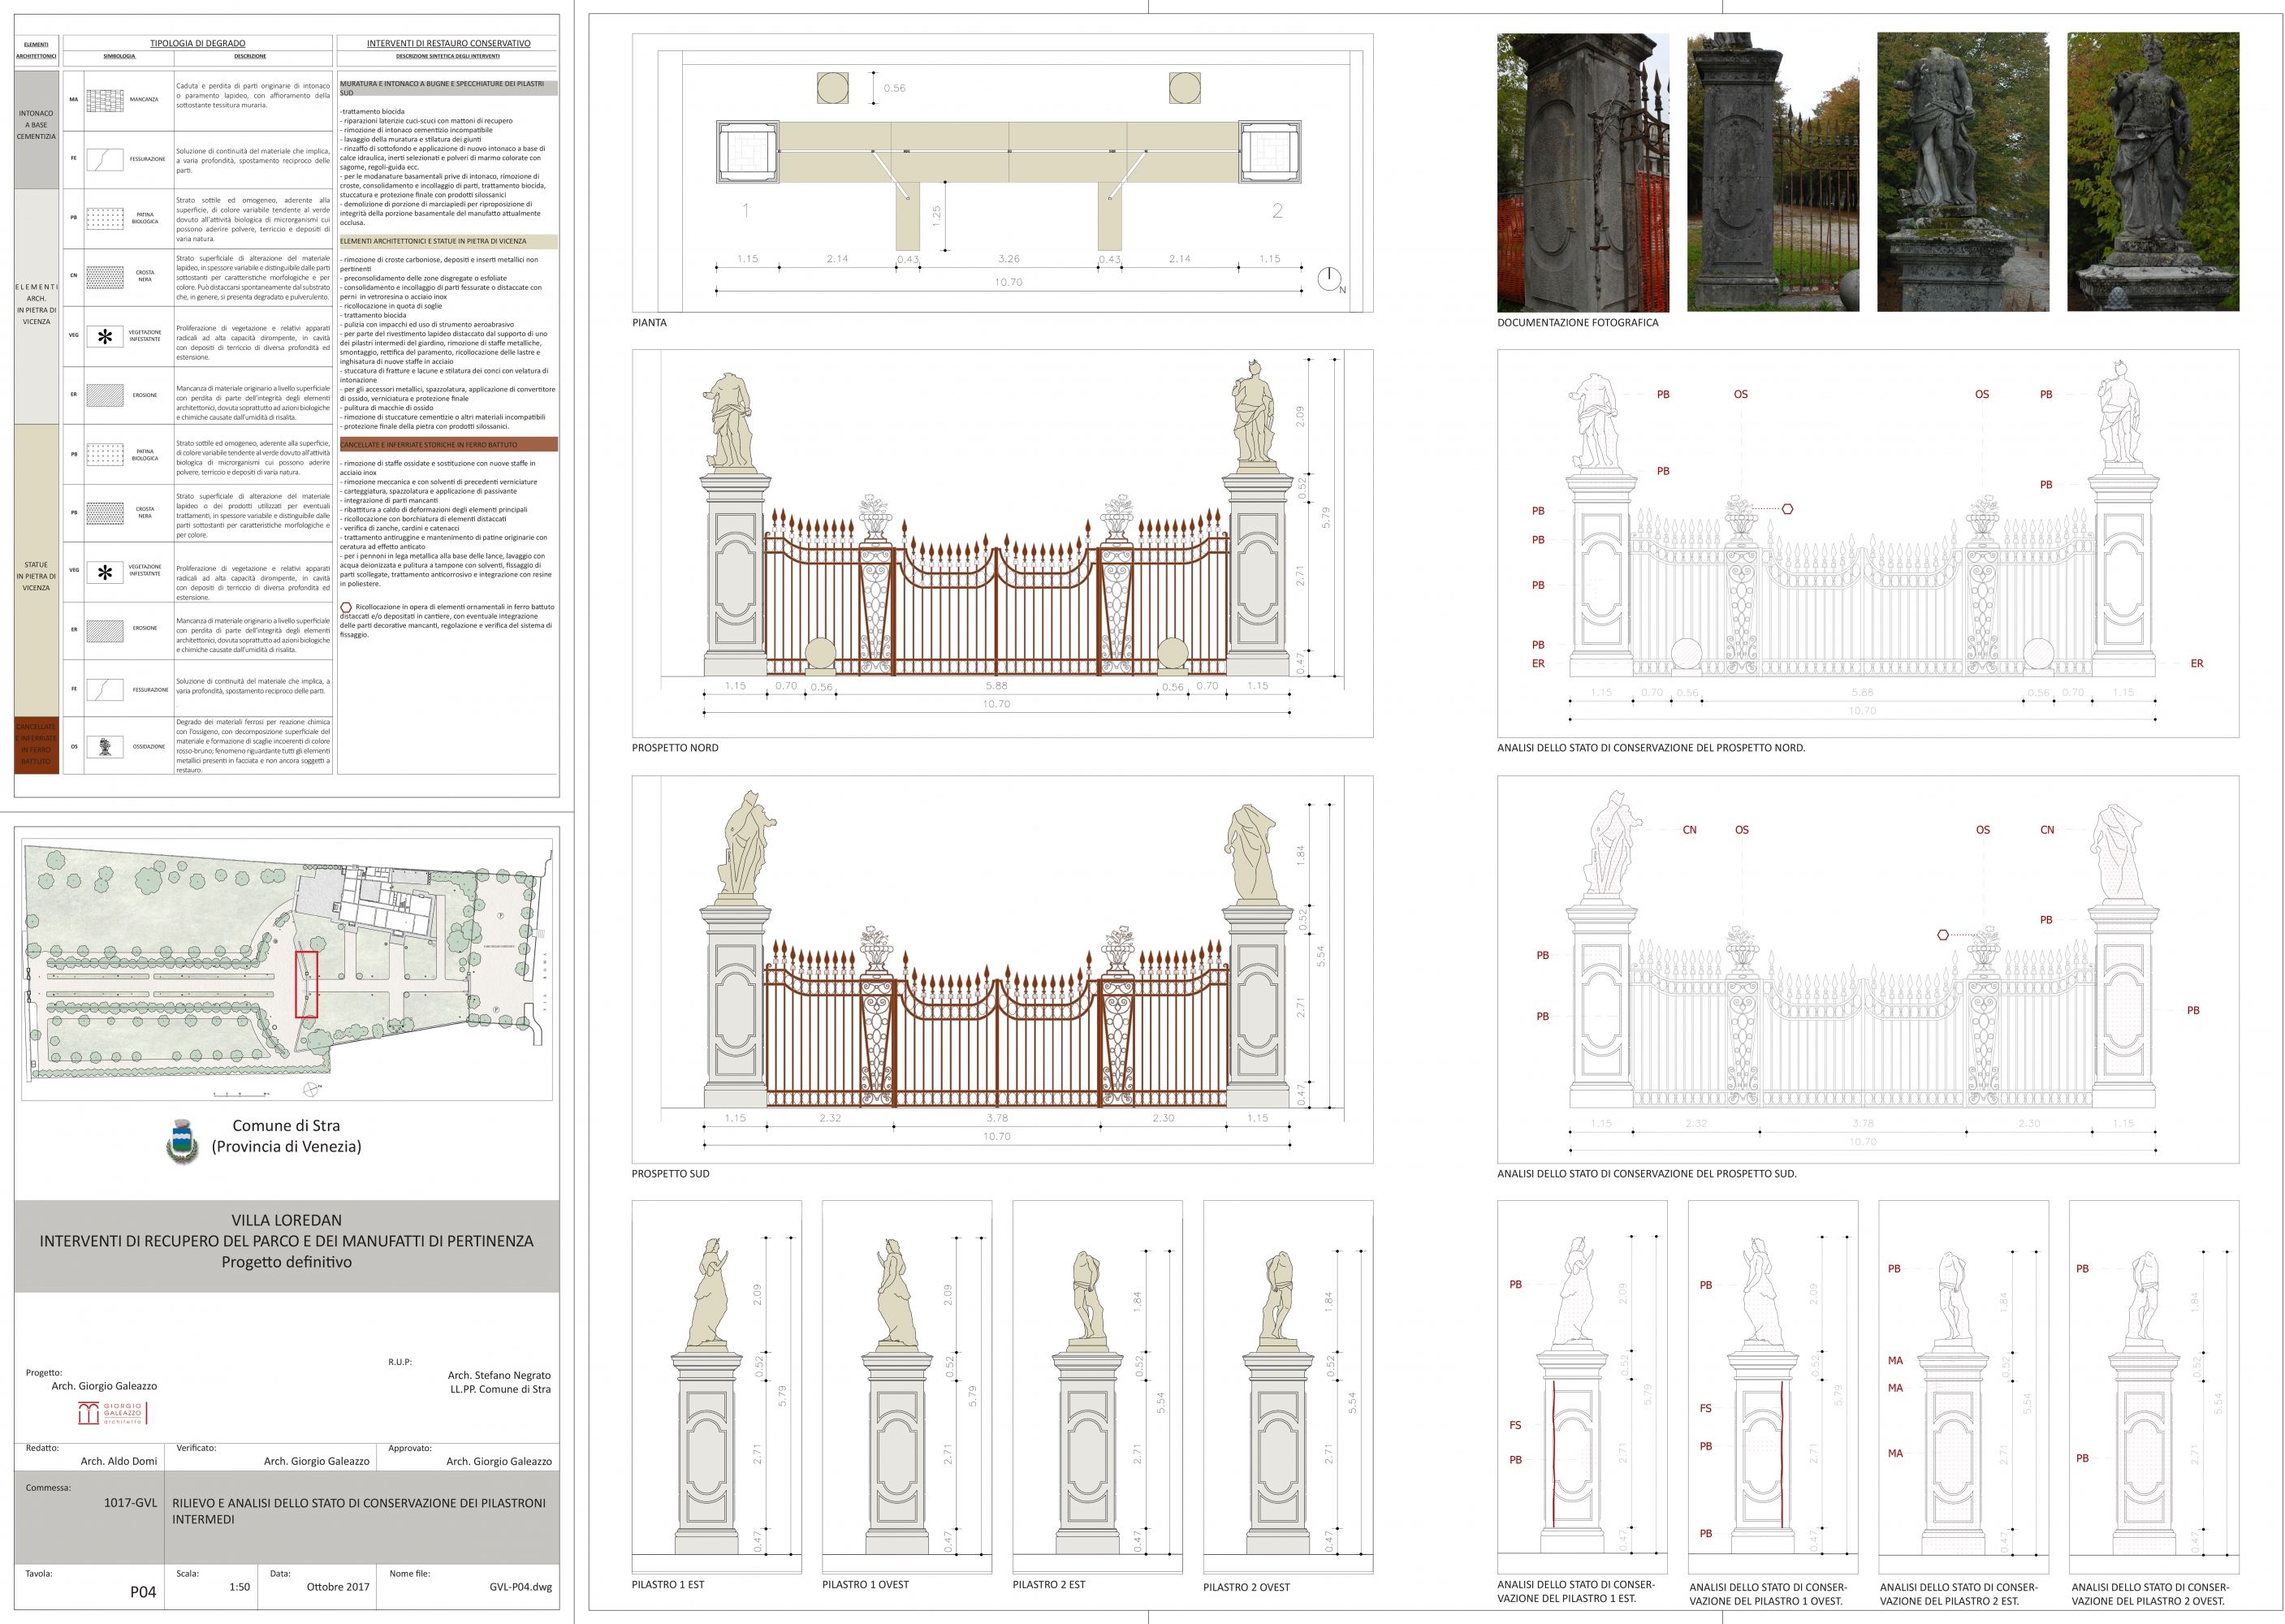Viewport: 2285px width, 1624px height.
Task: Click the PILASTRO 2 EST label
Action: click(x=1048, y=1585)
